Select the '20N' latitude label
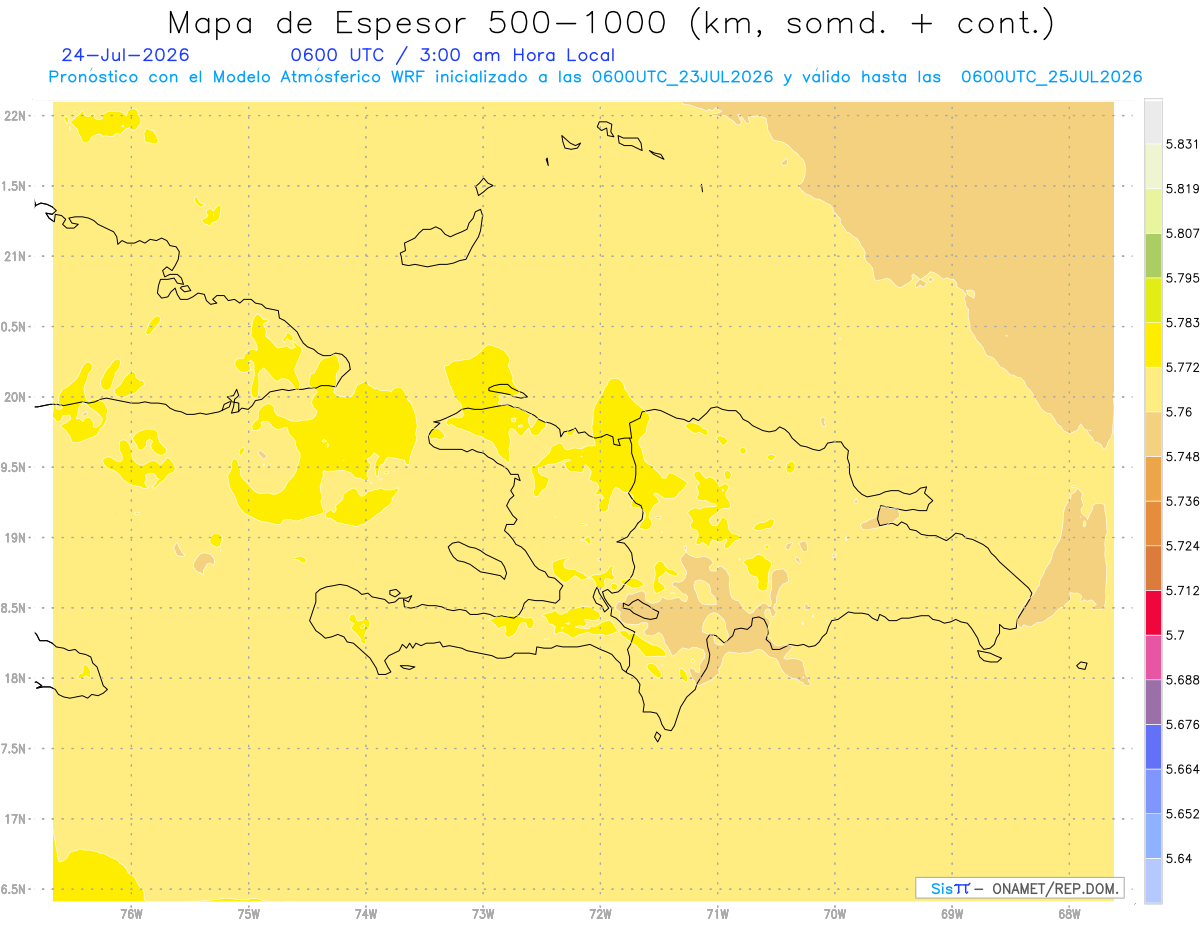 (x=17, y=397)
